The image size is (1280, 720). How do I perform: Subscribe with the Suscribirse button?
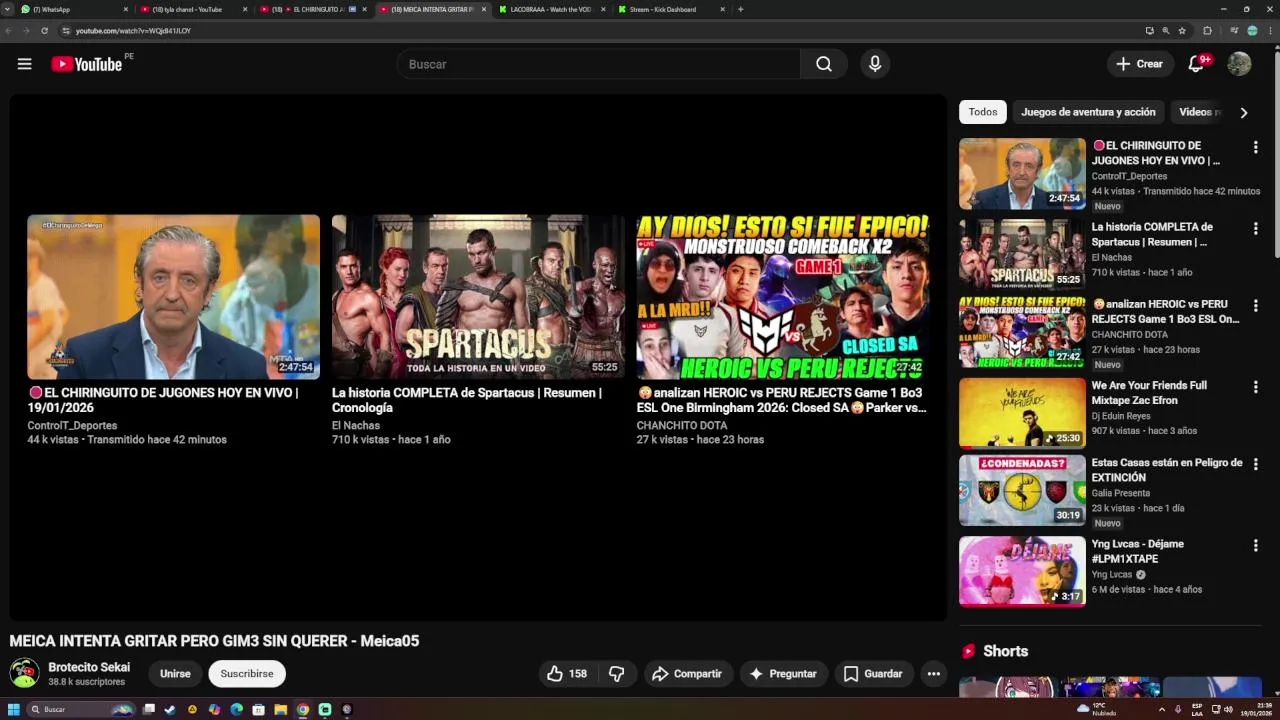tap(247, 674)
